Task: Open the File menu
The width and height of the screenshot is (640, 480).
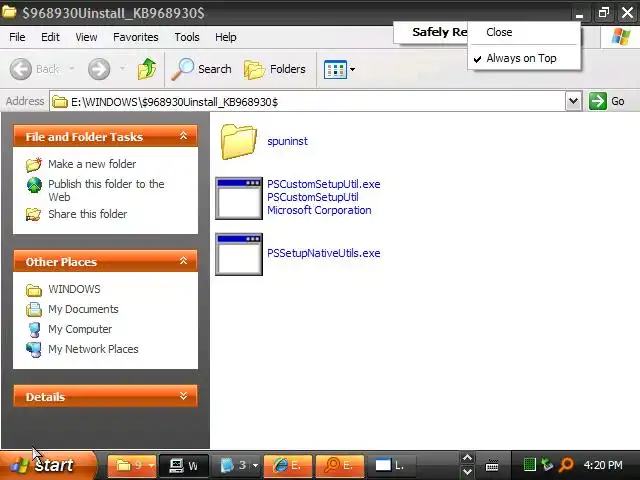Action: (17, 37)
